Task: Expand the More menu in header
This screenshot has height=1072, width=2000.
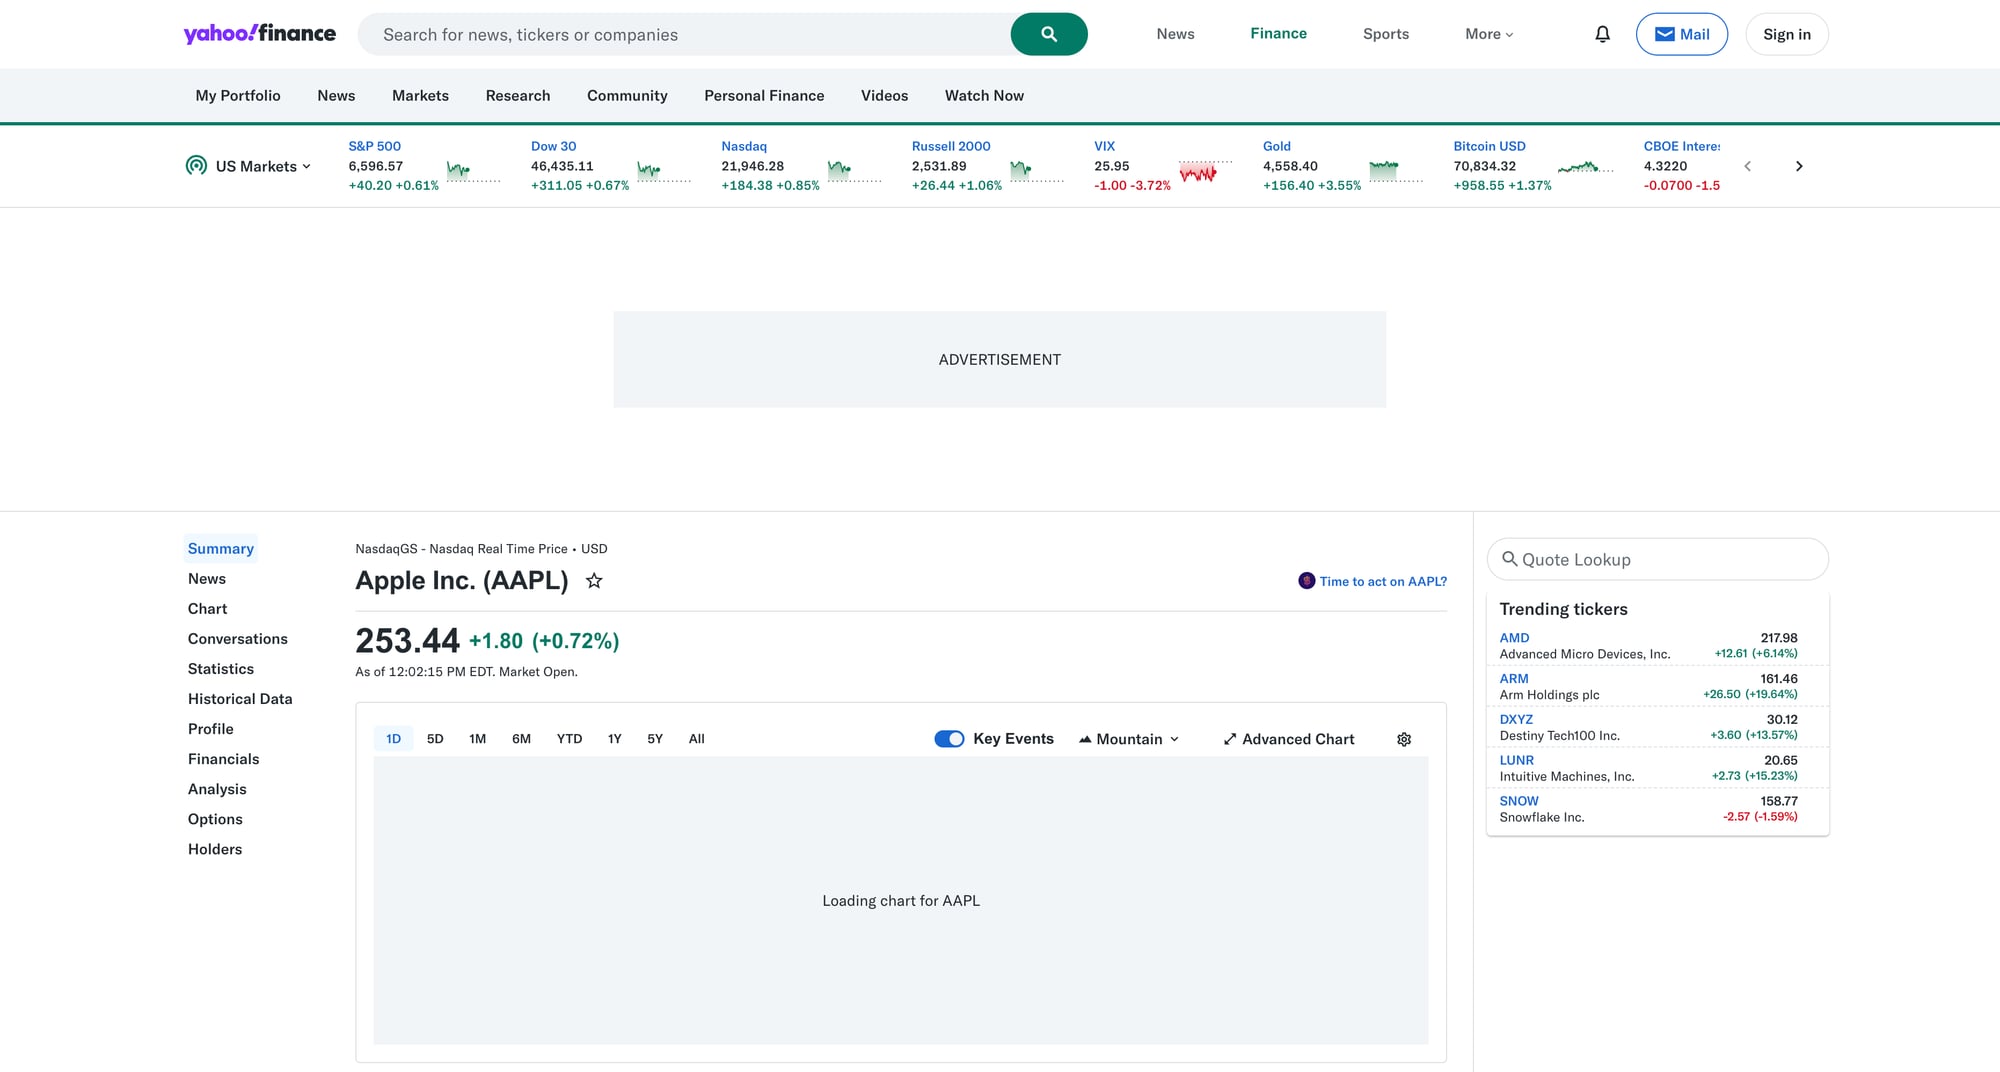Action: pos(1488,34)
